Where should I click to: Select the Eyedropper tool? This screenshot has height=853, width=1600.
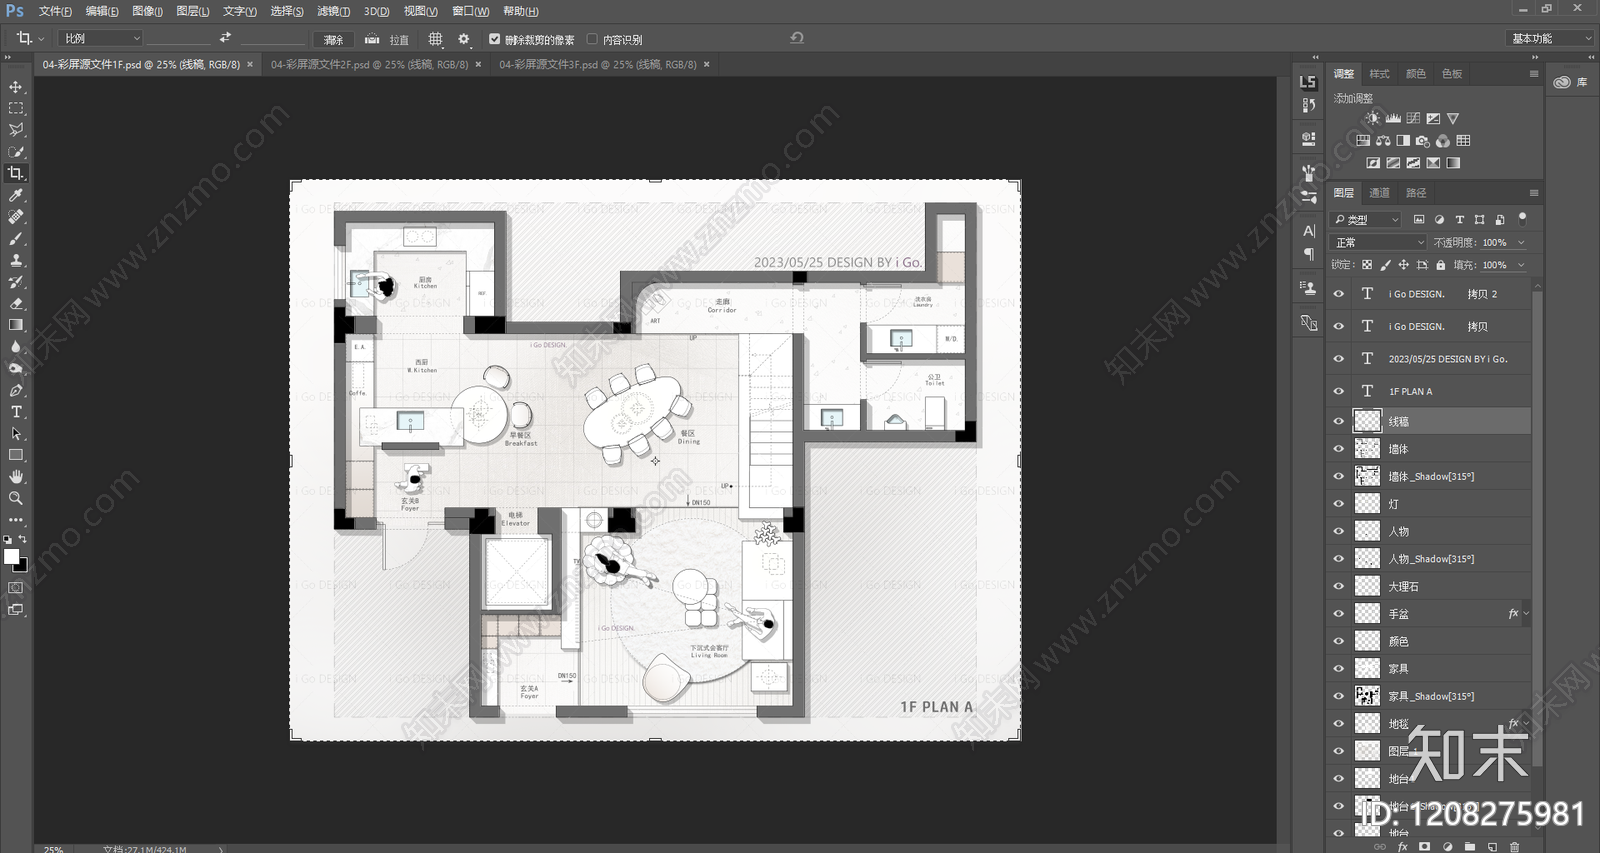[16, 195]
